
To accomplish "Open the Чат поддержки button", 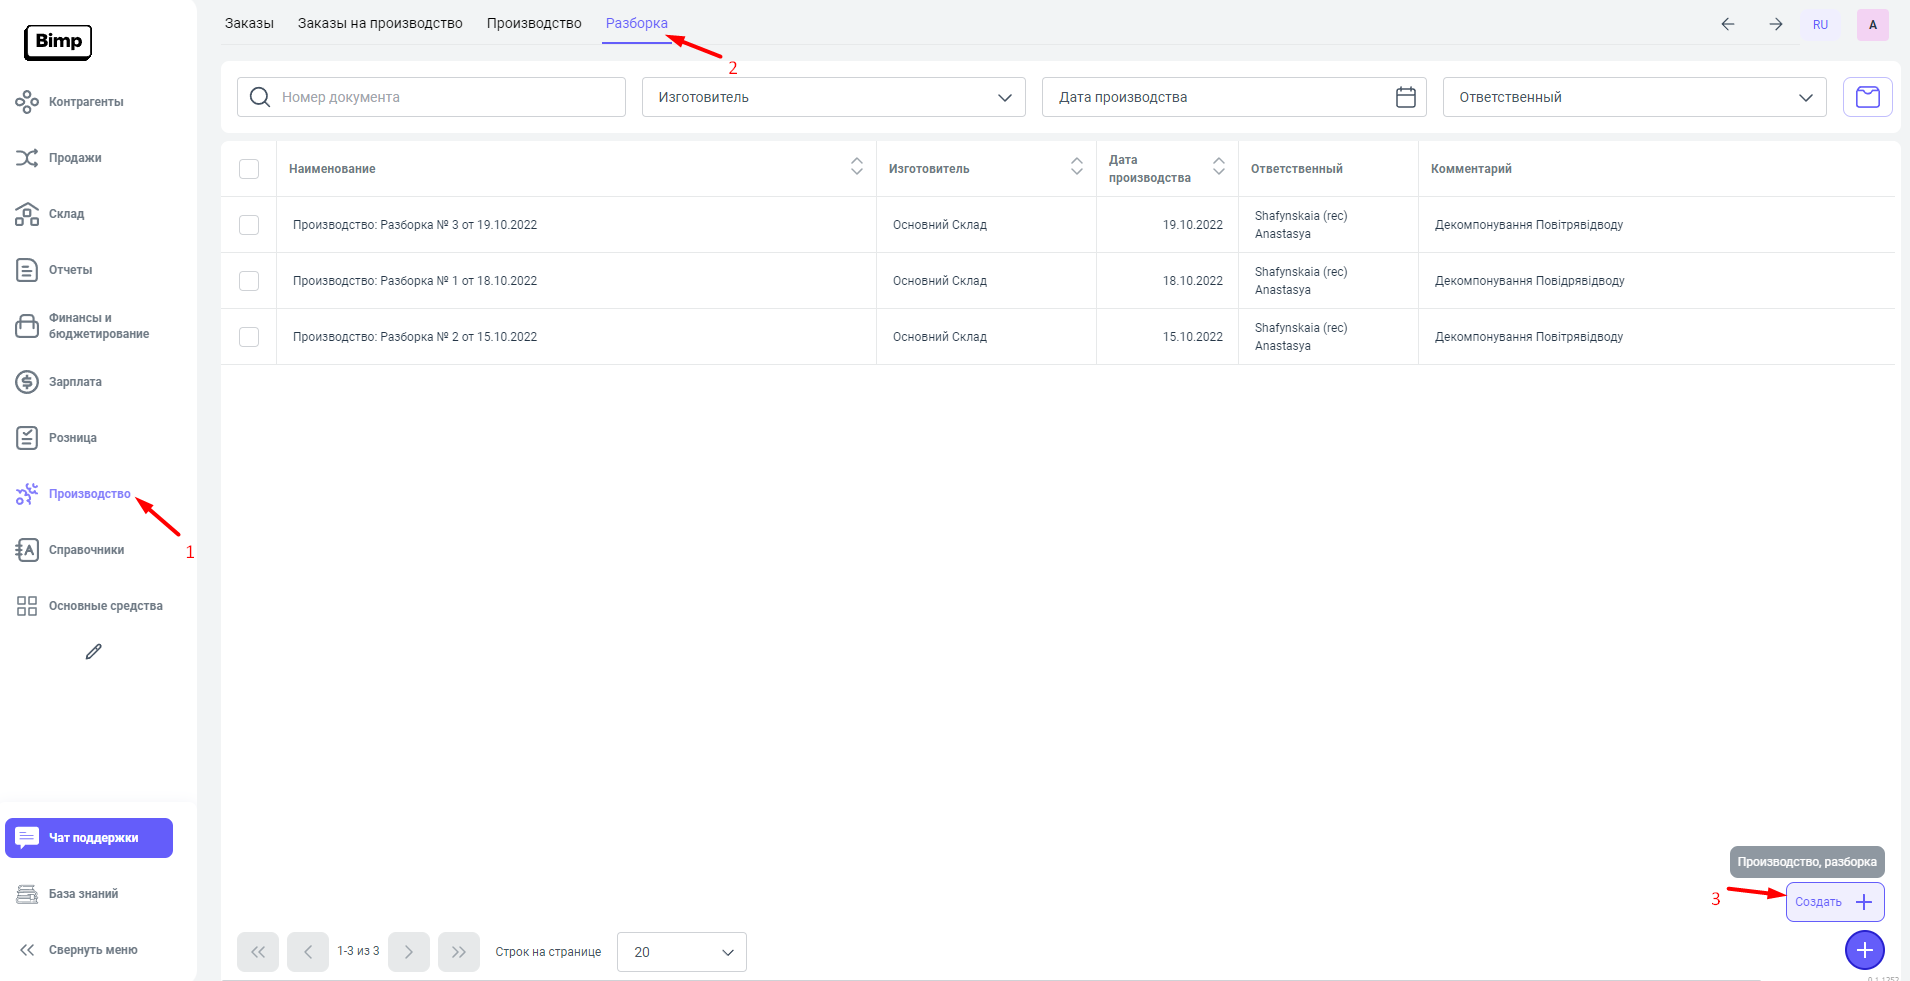I will point(89,838).
